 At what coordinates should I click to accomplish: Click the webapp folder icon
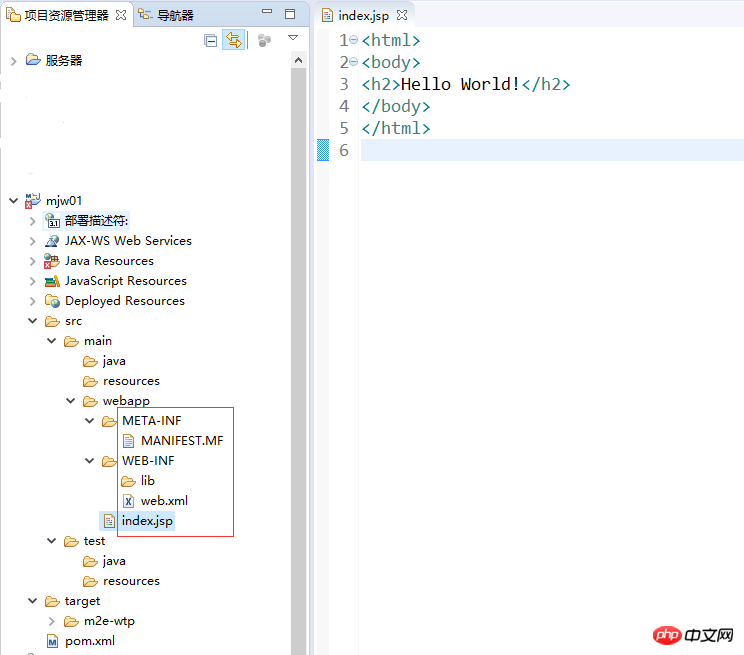[x=90, y=402]
